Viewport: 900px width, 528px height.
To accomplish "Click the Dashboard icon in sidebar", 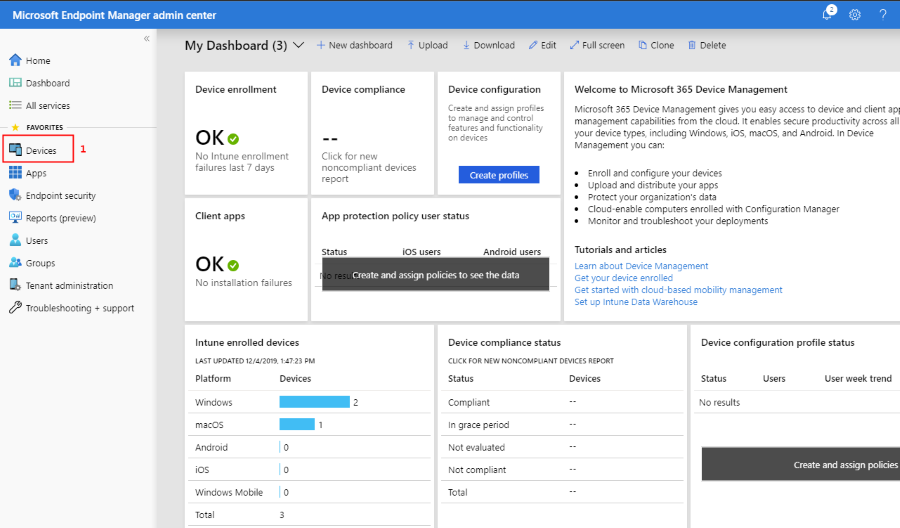I will (15, 83).
